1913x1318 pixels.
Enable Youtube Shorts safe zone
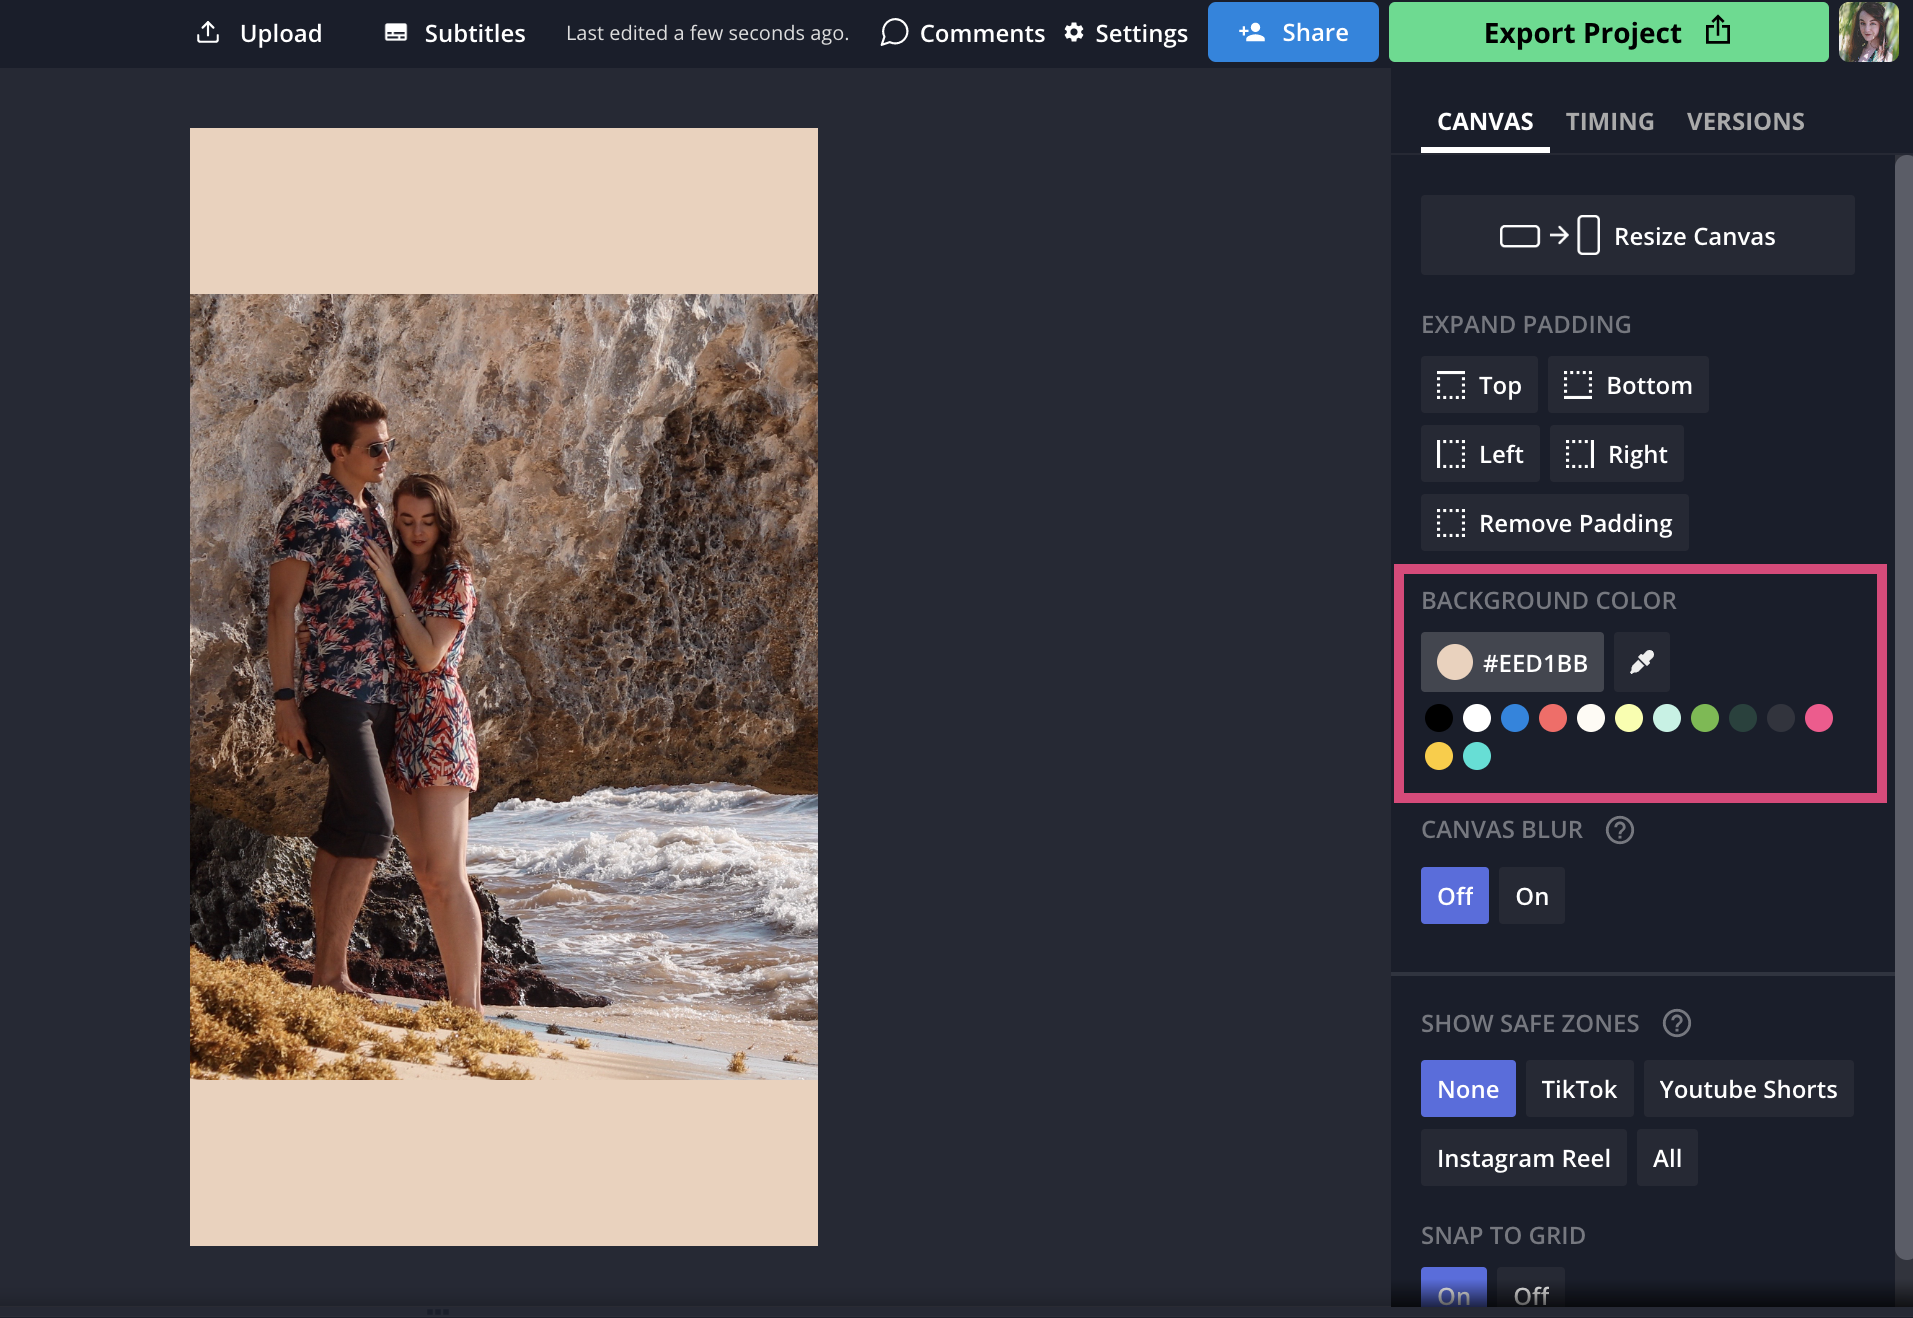click(1747, 1089)
